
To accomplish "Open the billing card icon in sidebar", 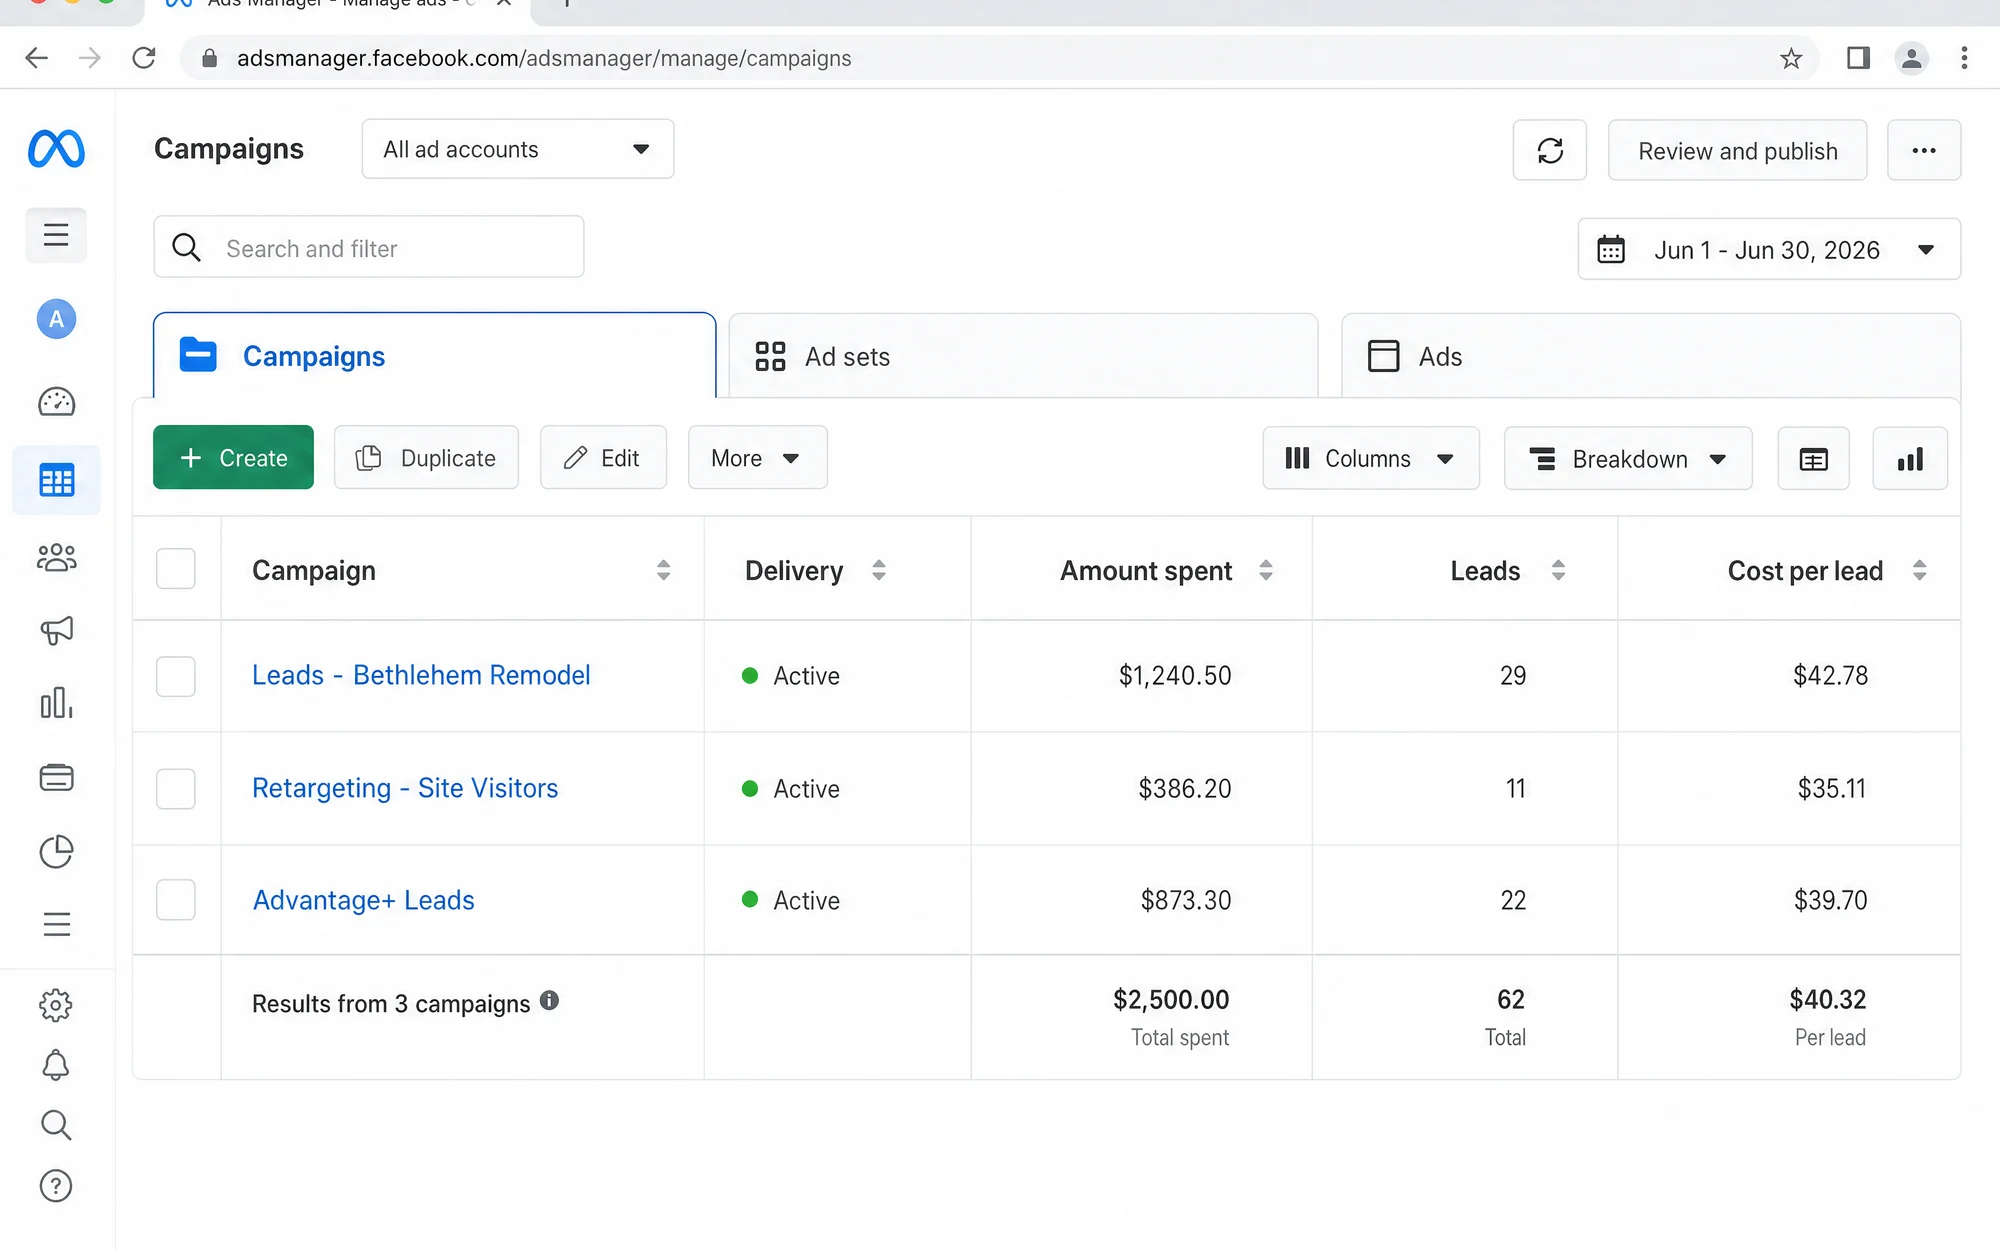I will click(x=56, y=777).
